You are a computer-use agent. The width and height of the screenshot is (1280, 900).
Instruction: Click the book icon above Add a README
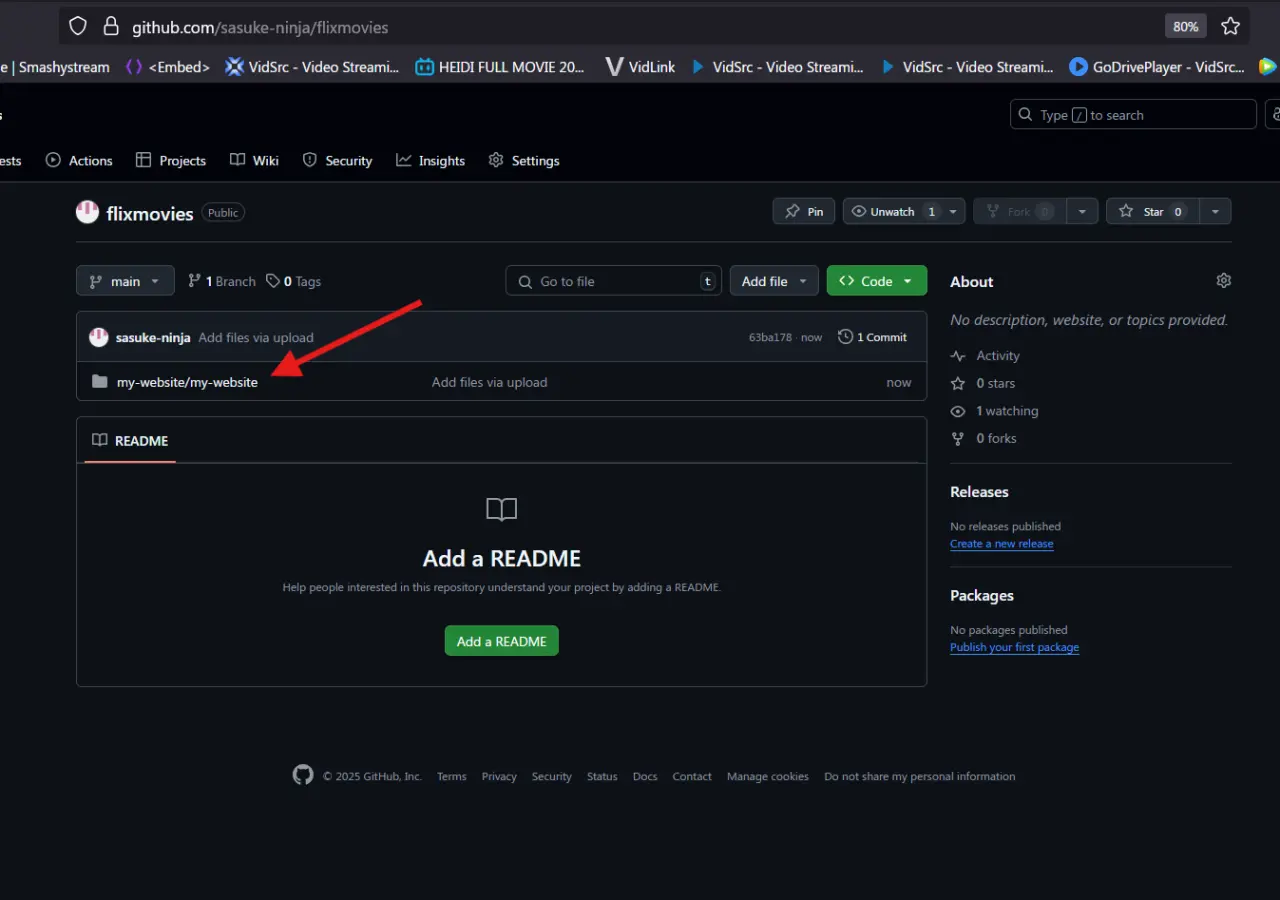tap(501, 510)
